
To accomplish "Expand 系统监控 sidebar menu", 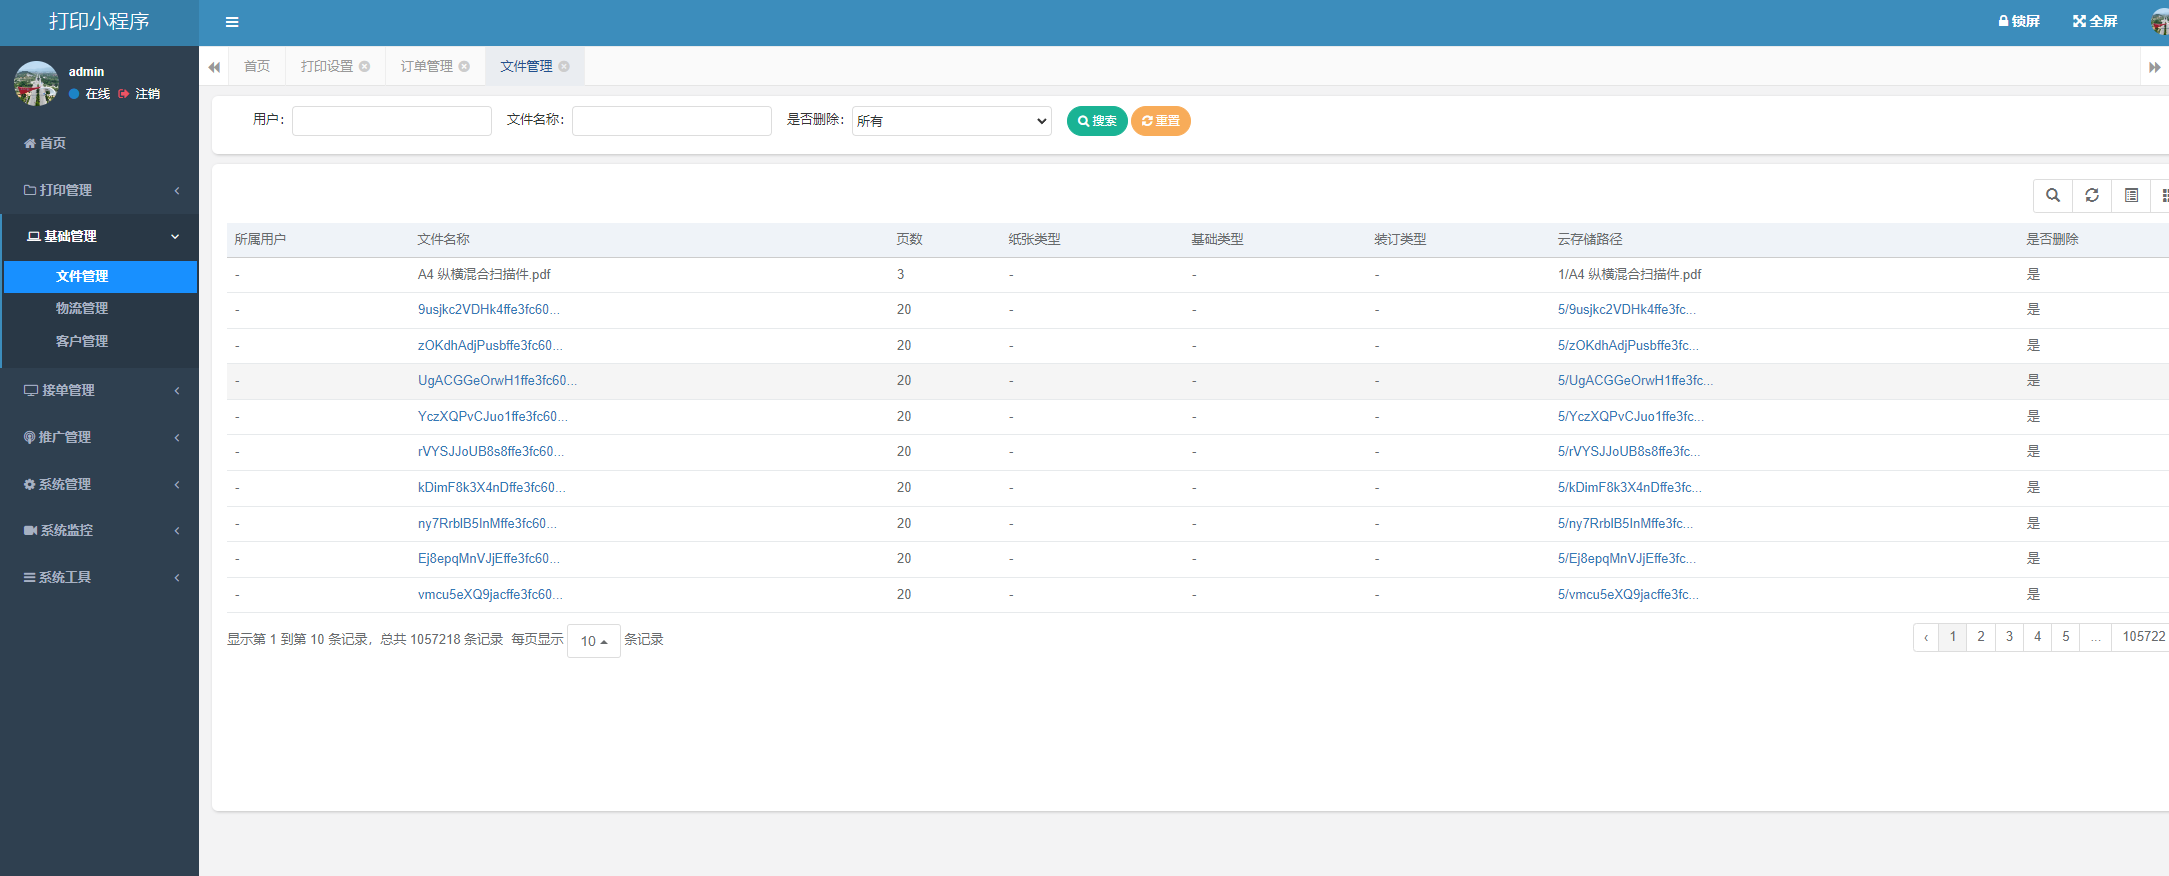I will pos(99,530).
